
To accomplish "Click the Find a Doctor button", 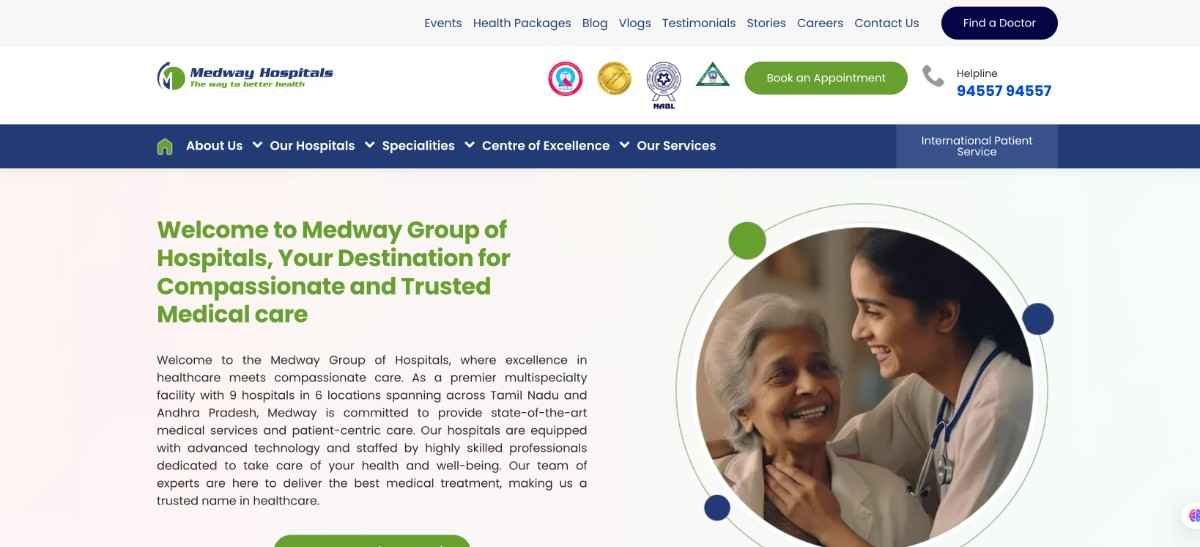I will [x=999, y=23].
